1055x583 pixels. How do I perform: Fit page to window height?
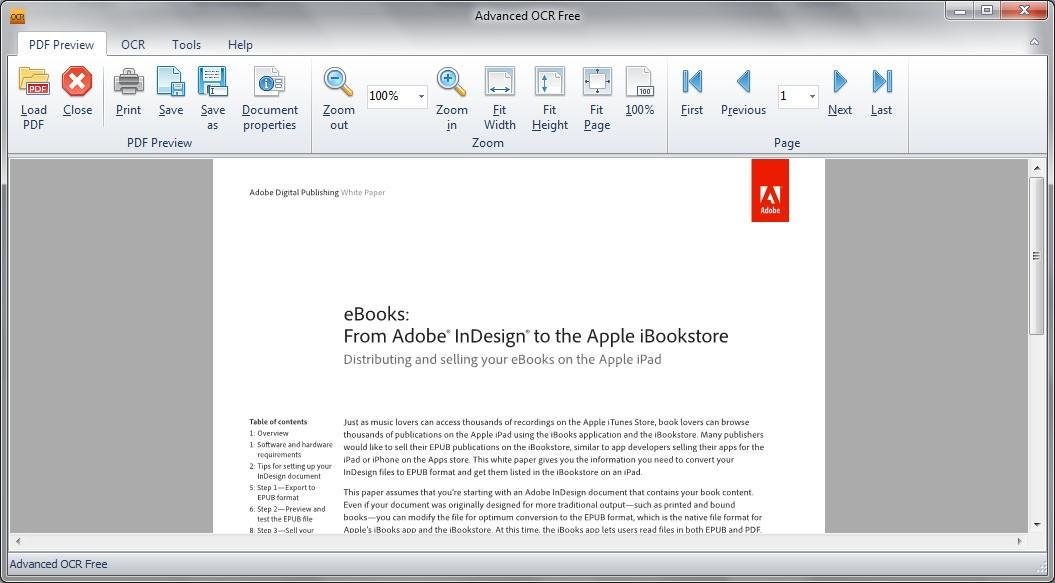coord(548,96)
